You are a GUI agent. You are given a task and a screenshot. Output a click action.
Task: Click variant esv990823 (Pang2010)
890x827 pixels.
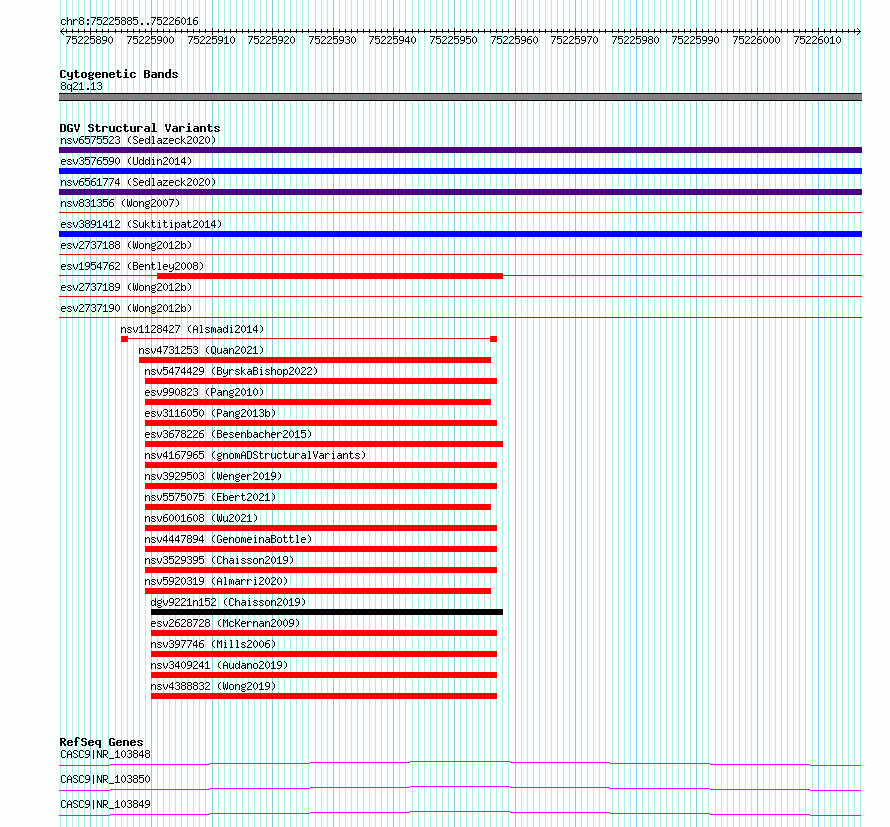click(204, 392)
